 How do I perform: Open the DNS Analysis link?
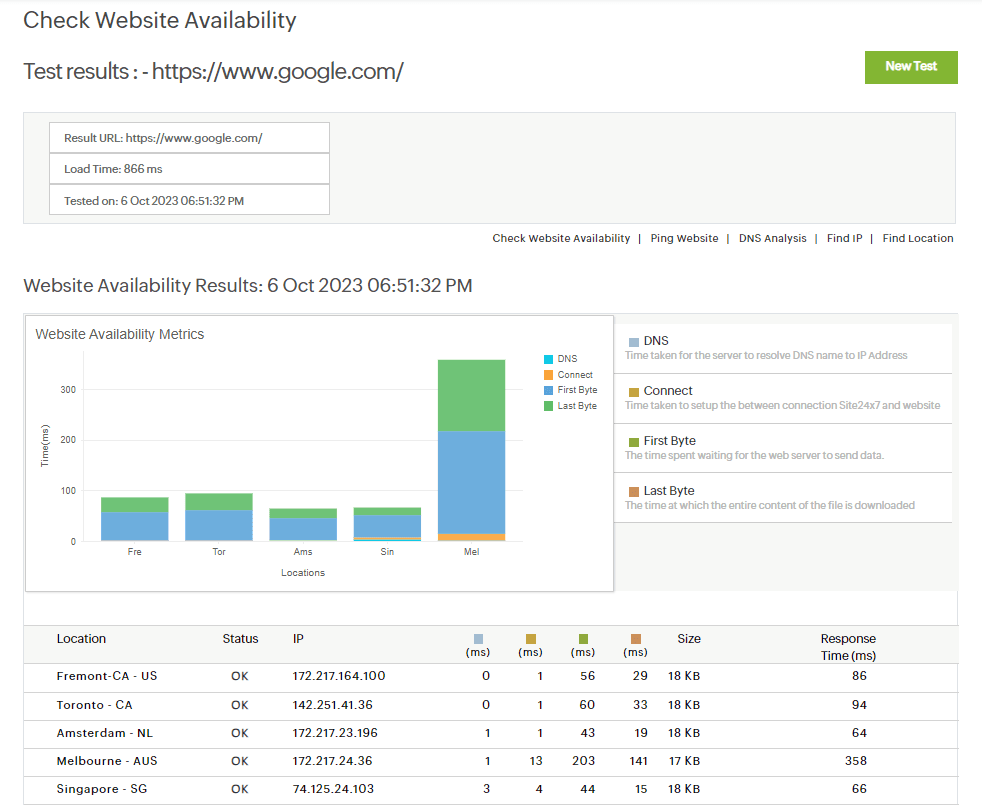772,239
